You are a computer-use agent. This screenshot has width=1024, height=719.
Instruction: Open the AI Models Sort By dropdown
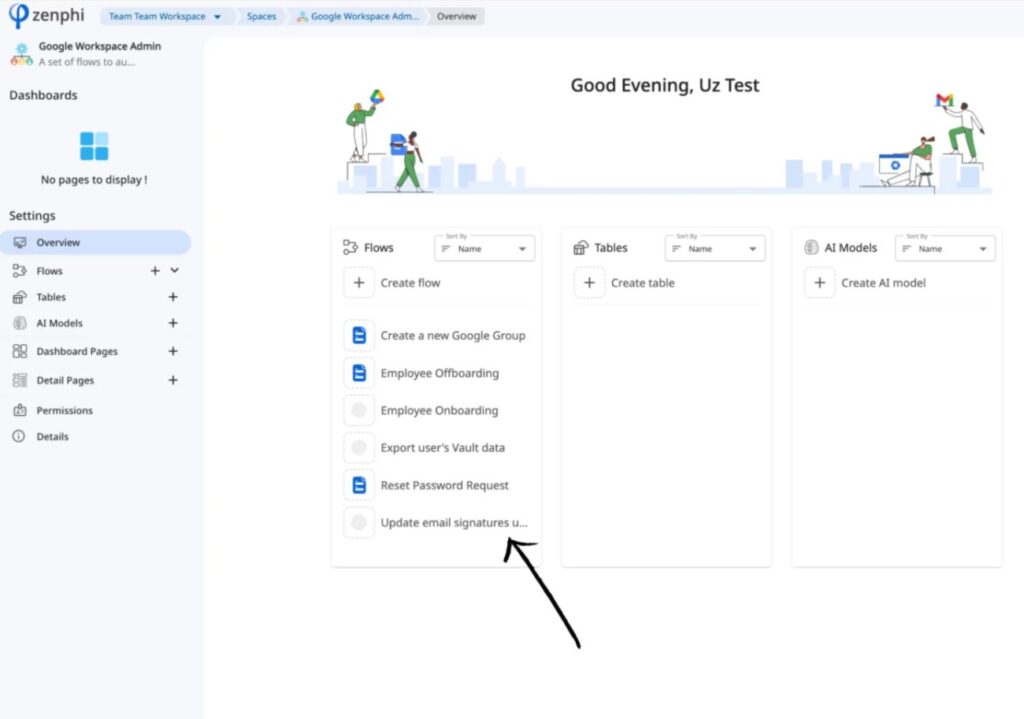coord(945,248)
